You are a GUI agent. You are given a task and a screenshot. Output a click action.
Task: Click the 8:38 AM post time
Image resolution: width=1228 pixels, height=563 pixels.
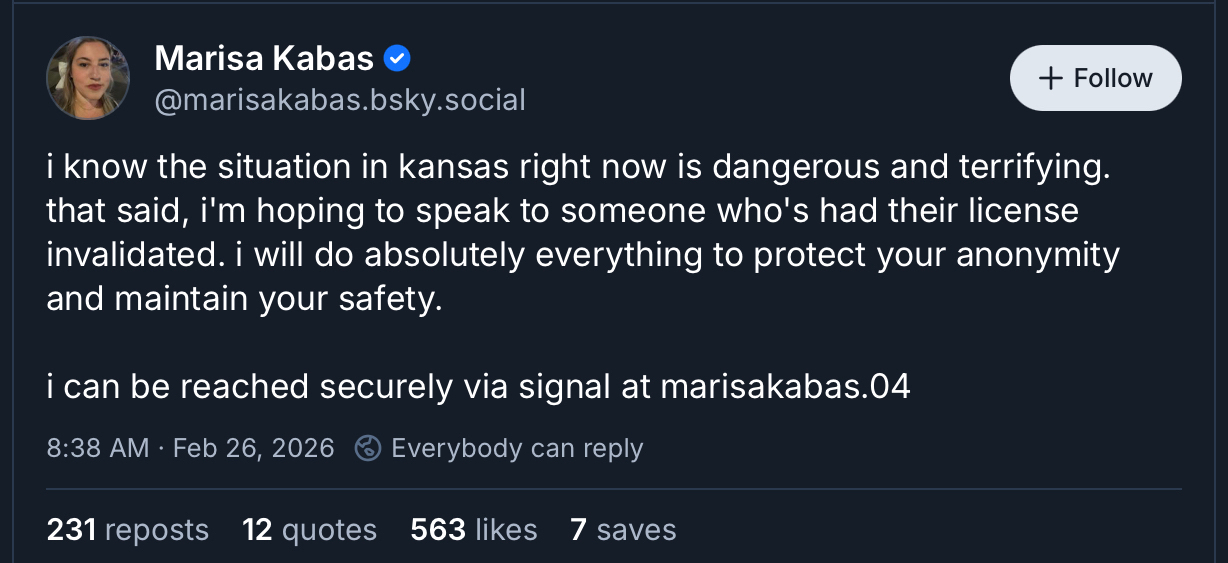click(97, 447)
